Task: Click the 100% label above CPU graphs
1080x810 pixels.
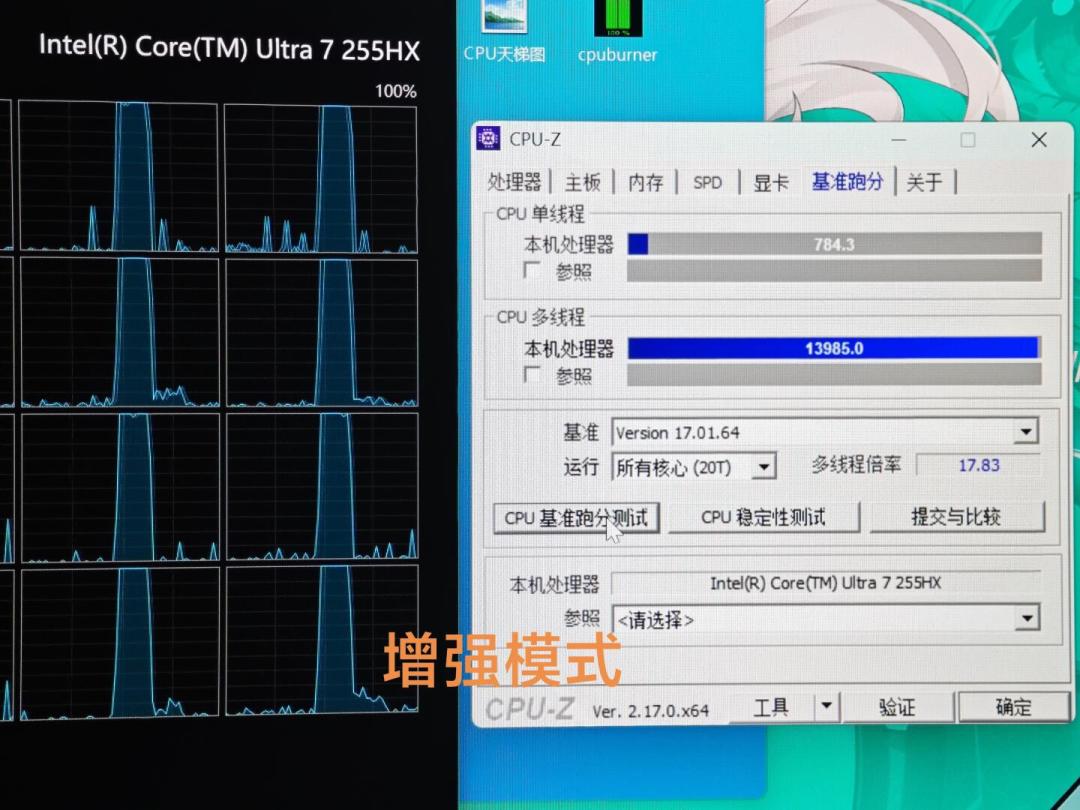Action: click(395, 92)
